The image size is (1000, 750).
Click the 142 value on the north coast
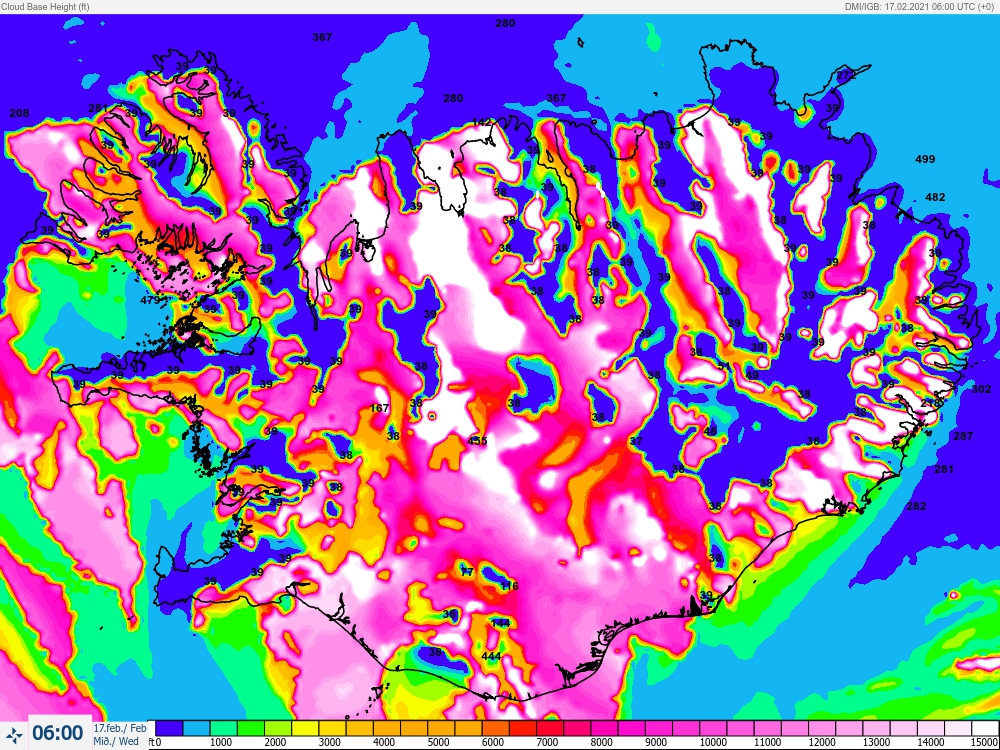[482, 122]
